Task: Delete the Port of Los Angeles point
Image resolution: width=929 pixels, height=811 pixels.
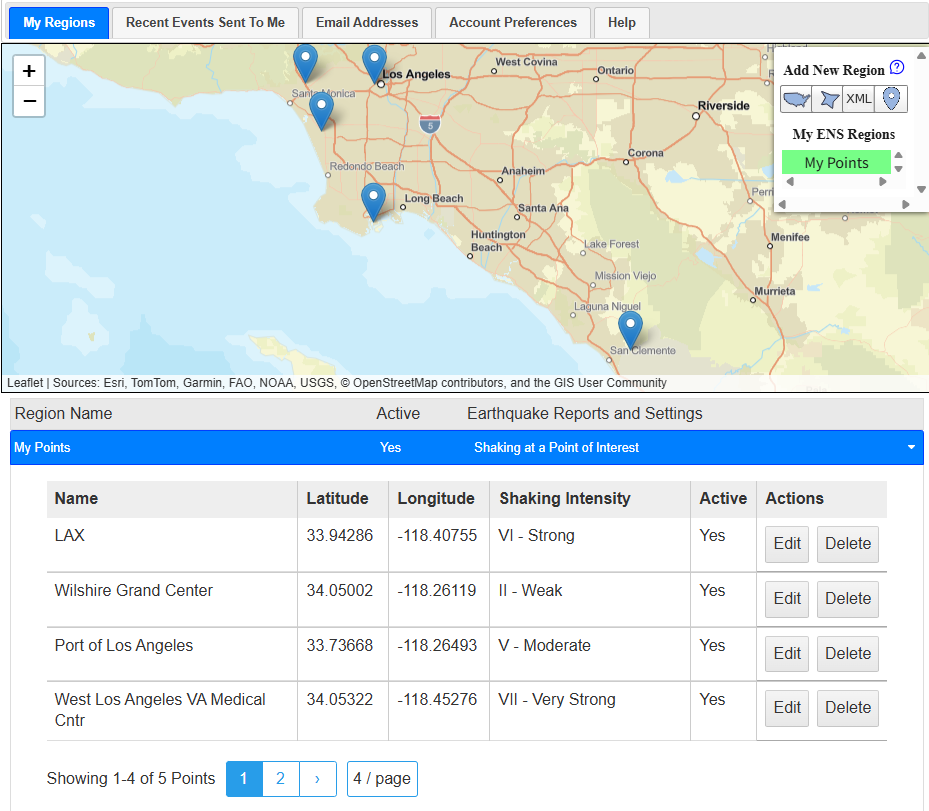Action: click(x=848, y=653)
